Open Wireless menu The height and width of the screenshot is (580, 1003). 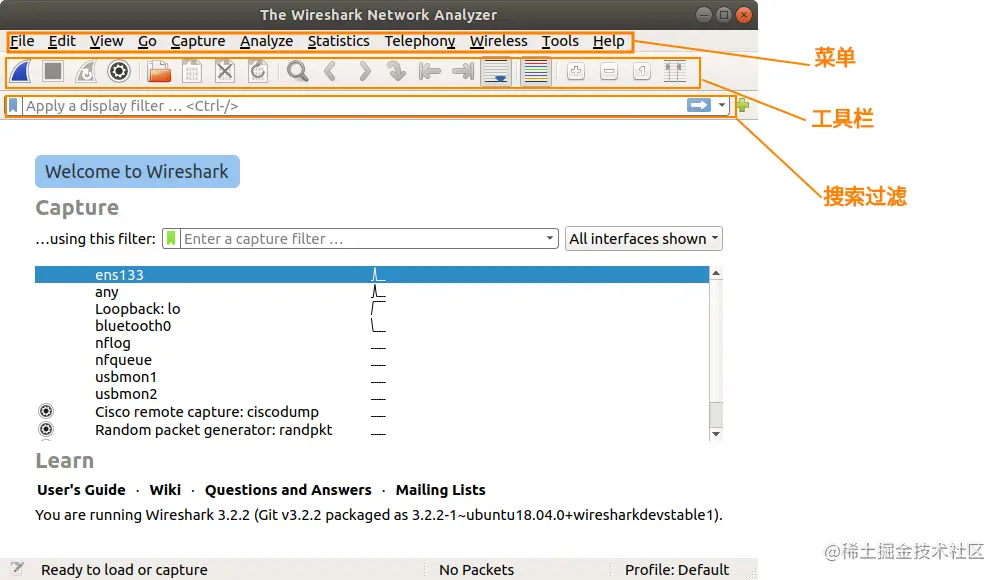click(x=498, y=41)
